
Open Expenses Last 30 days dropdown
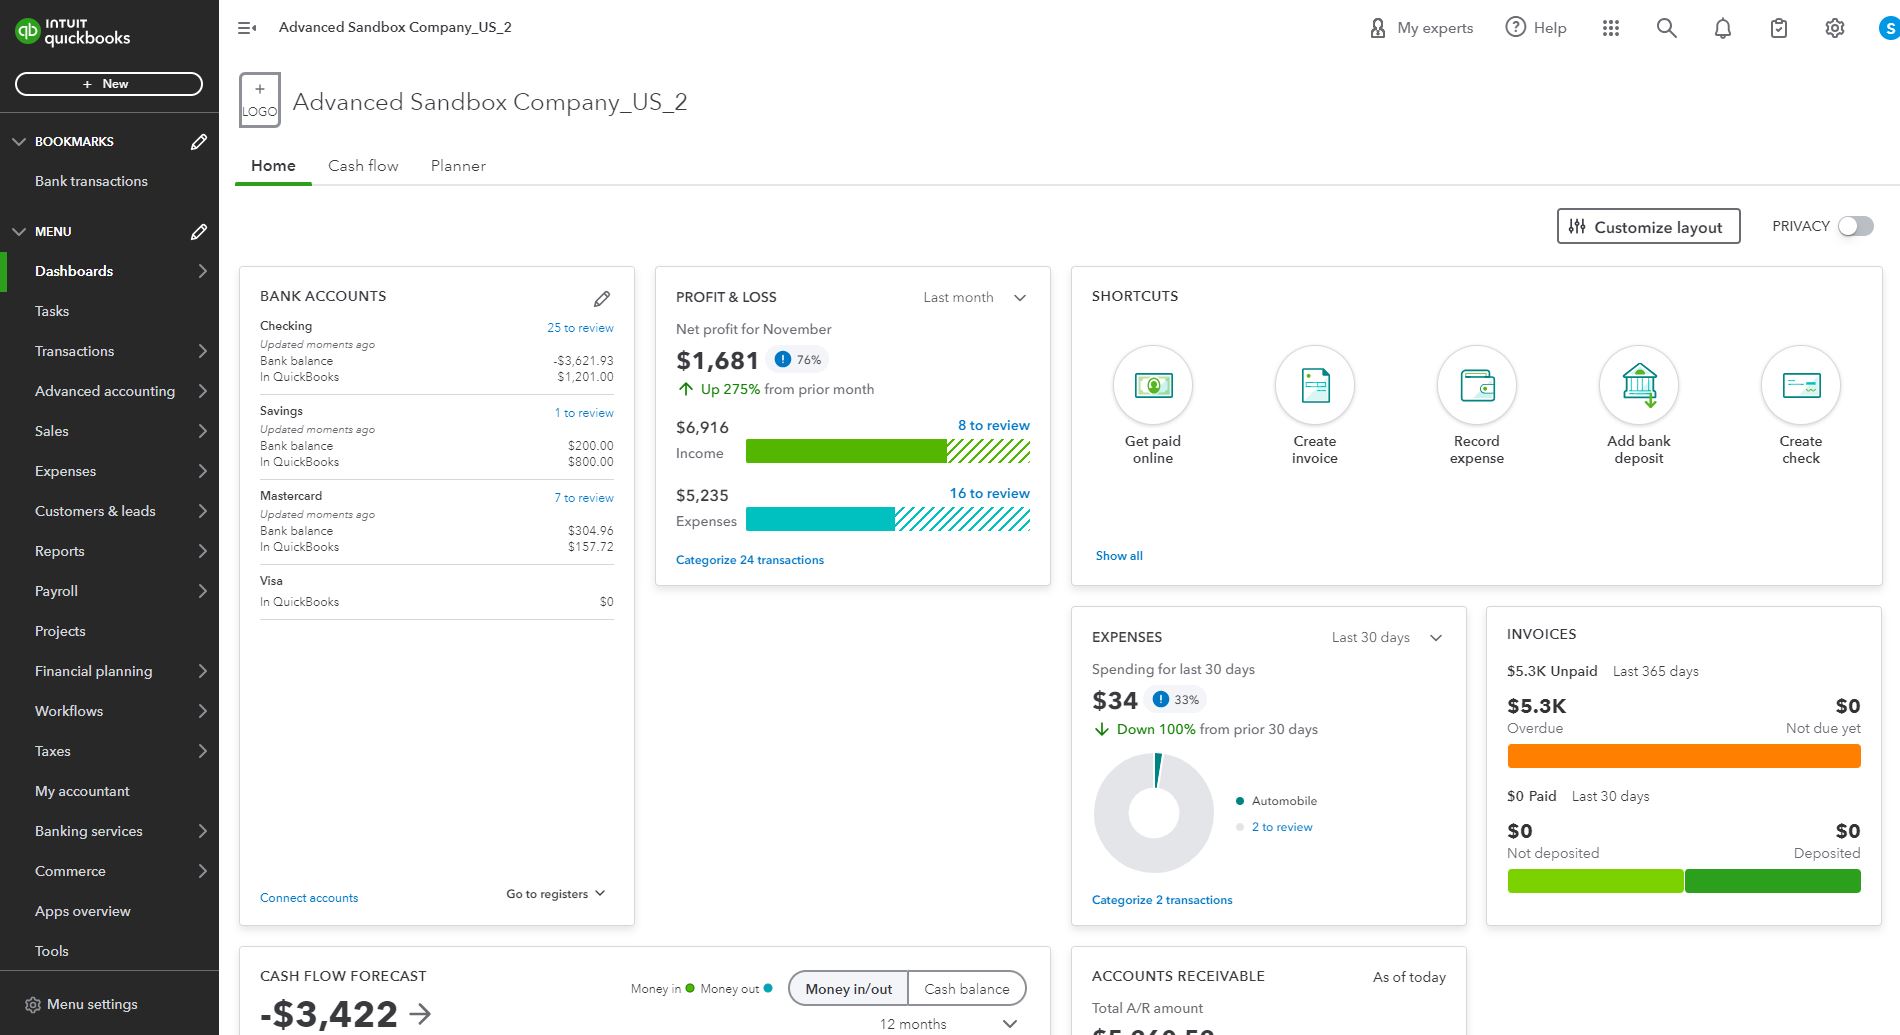[1387, 638]
